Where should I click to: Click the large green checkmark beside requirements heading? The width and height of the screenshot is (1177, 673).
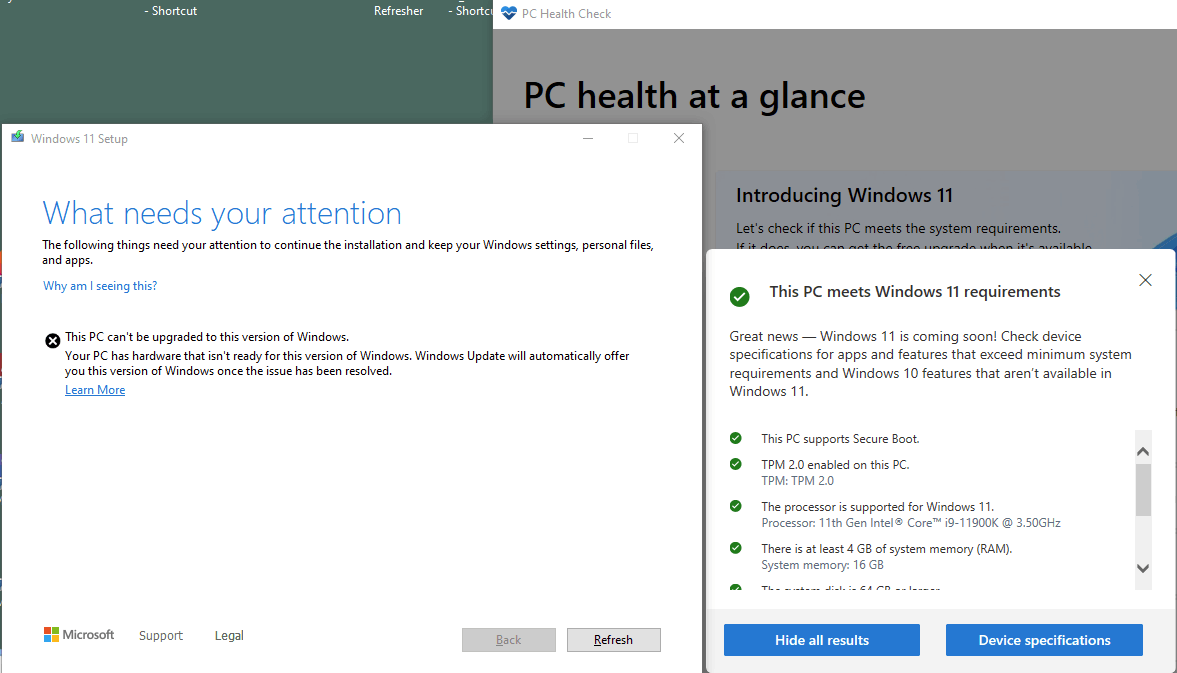click(739, 297)
